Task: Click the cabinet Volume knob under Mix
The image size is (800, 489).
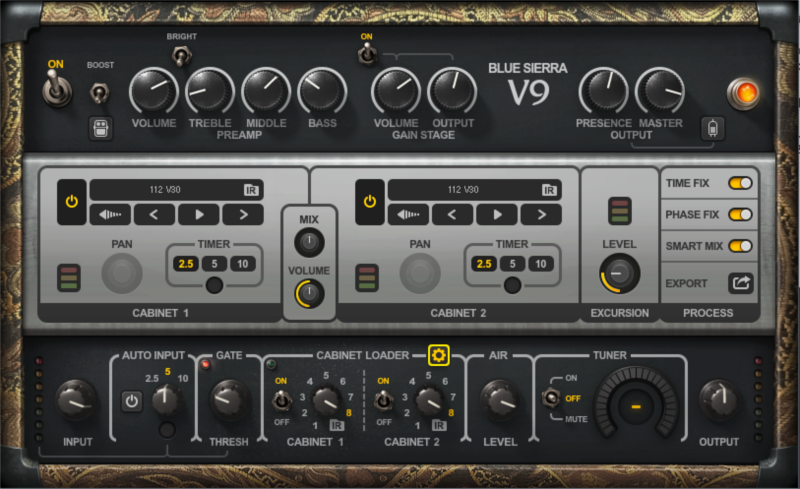Action: 309,294
